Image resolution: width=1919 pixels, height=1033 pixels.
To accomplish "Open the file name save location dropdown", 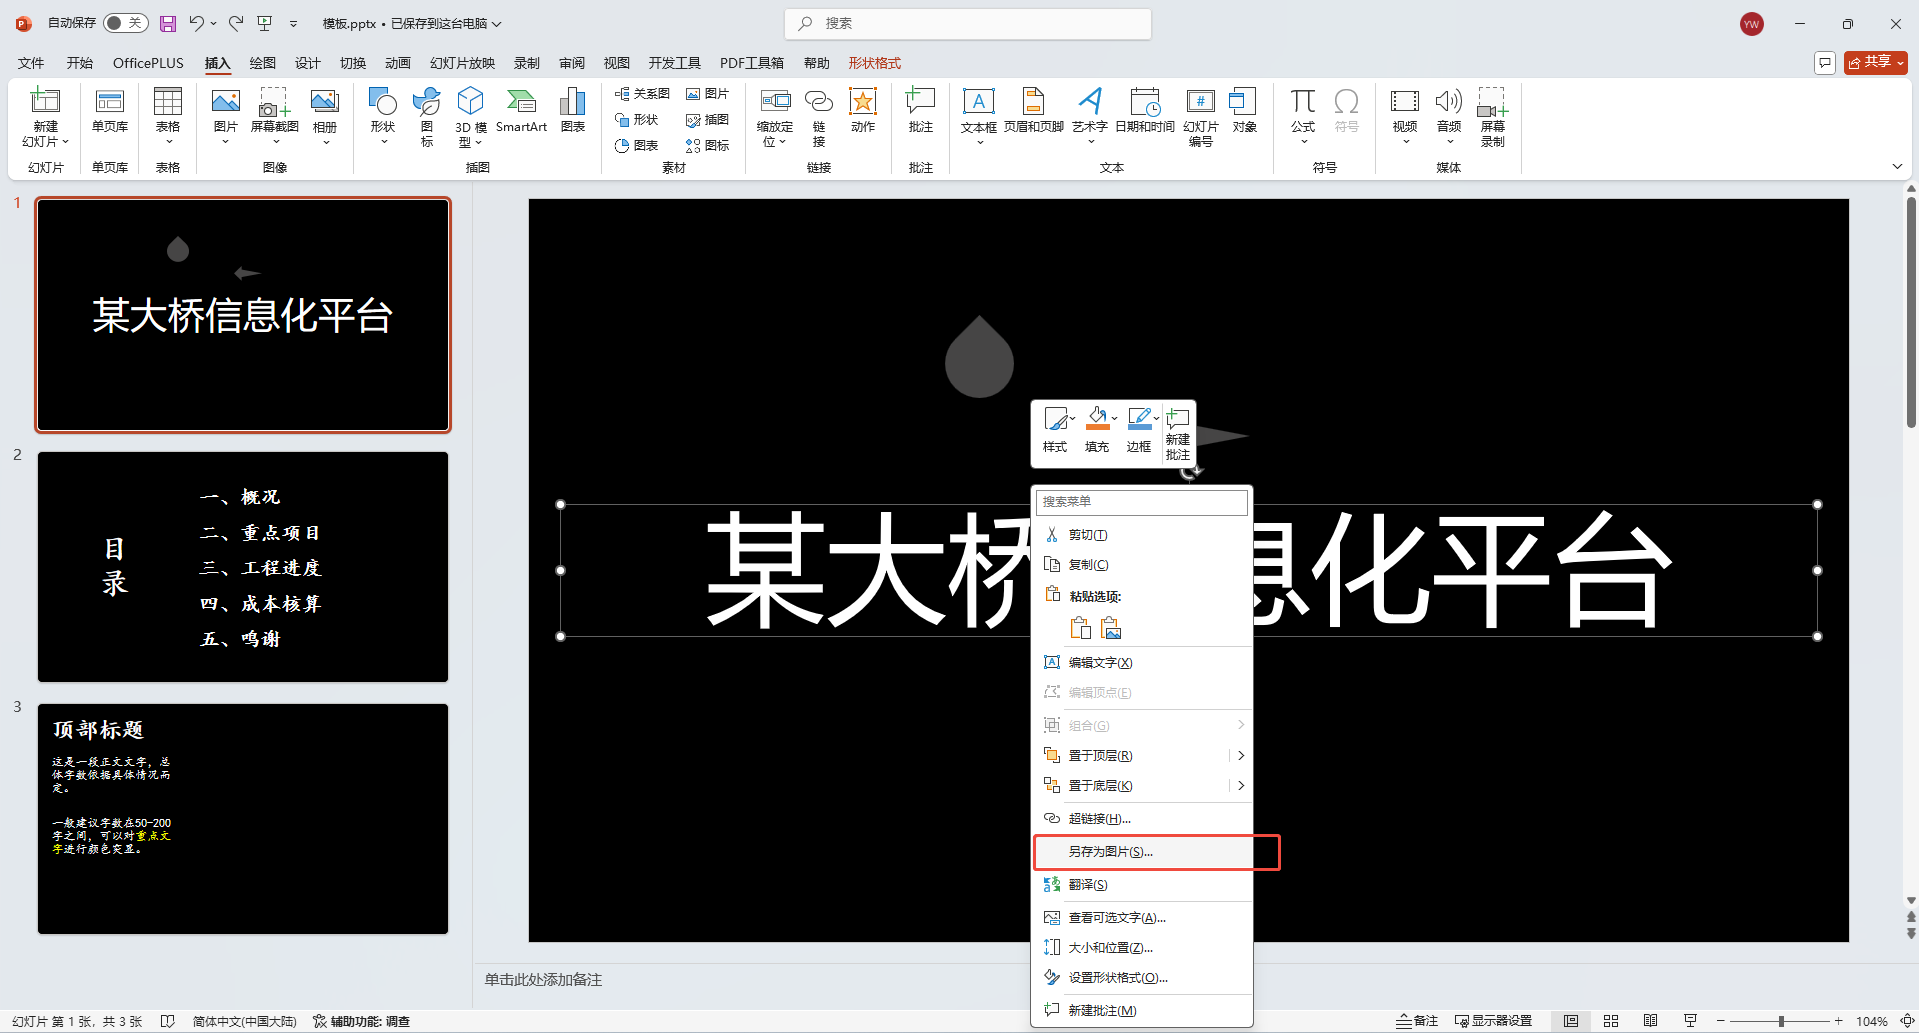I will click(x=496, y=23).
